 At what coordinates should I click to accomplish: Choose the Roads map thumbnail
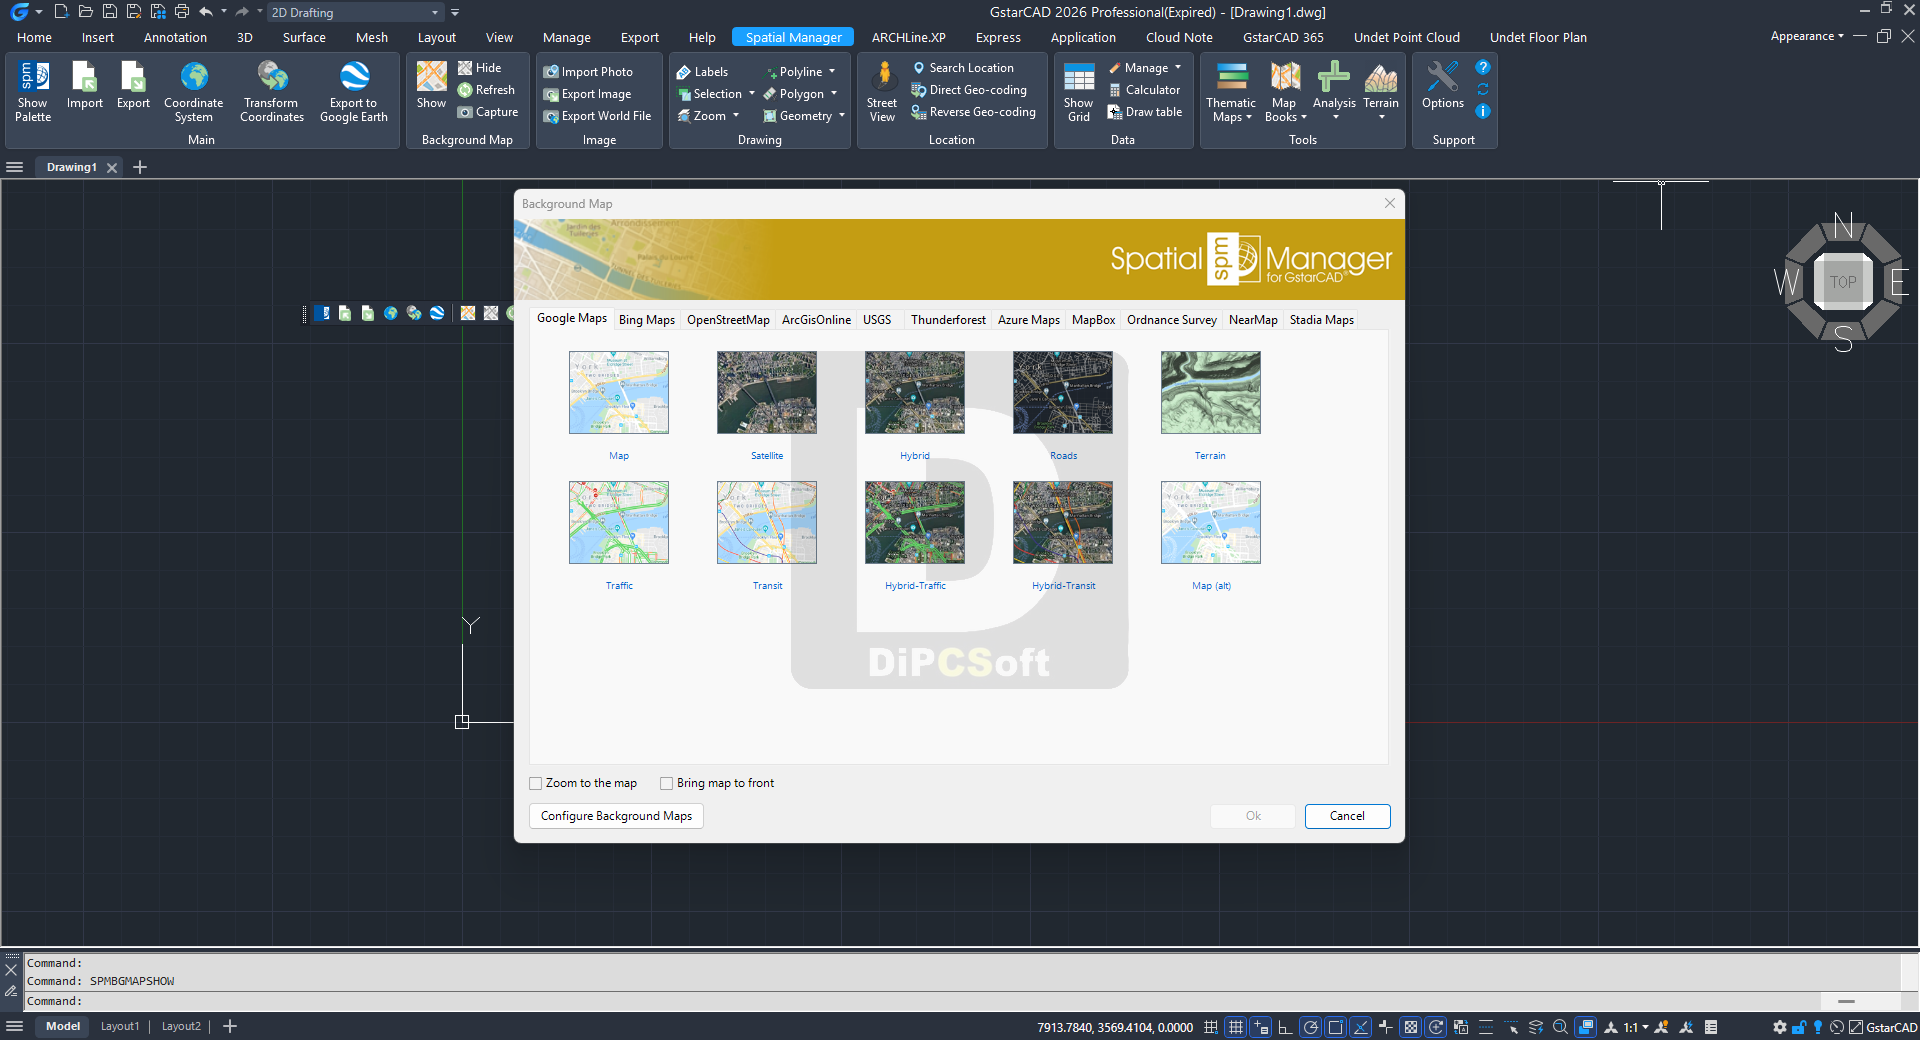[x=1063, y=392]
